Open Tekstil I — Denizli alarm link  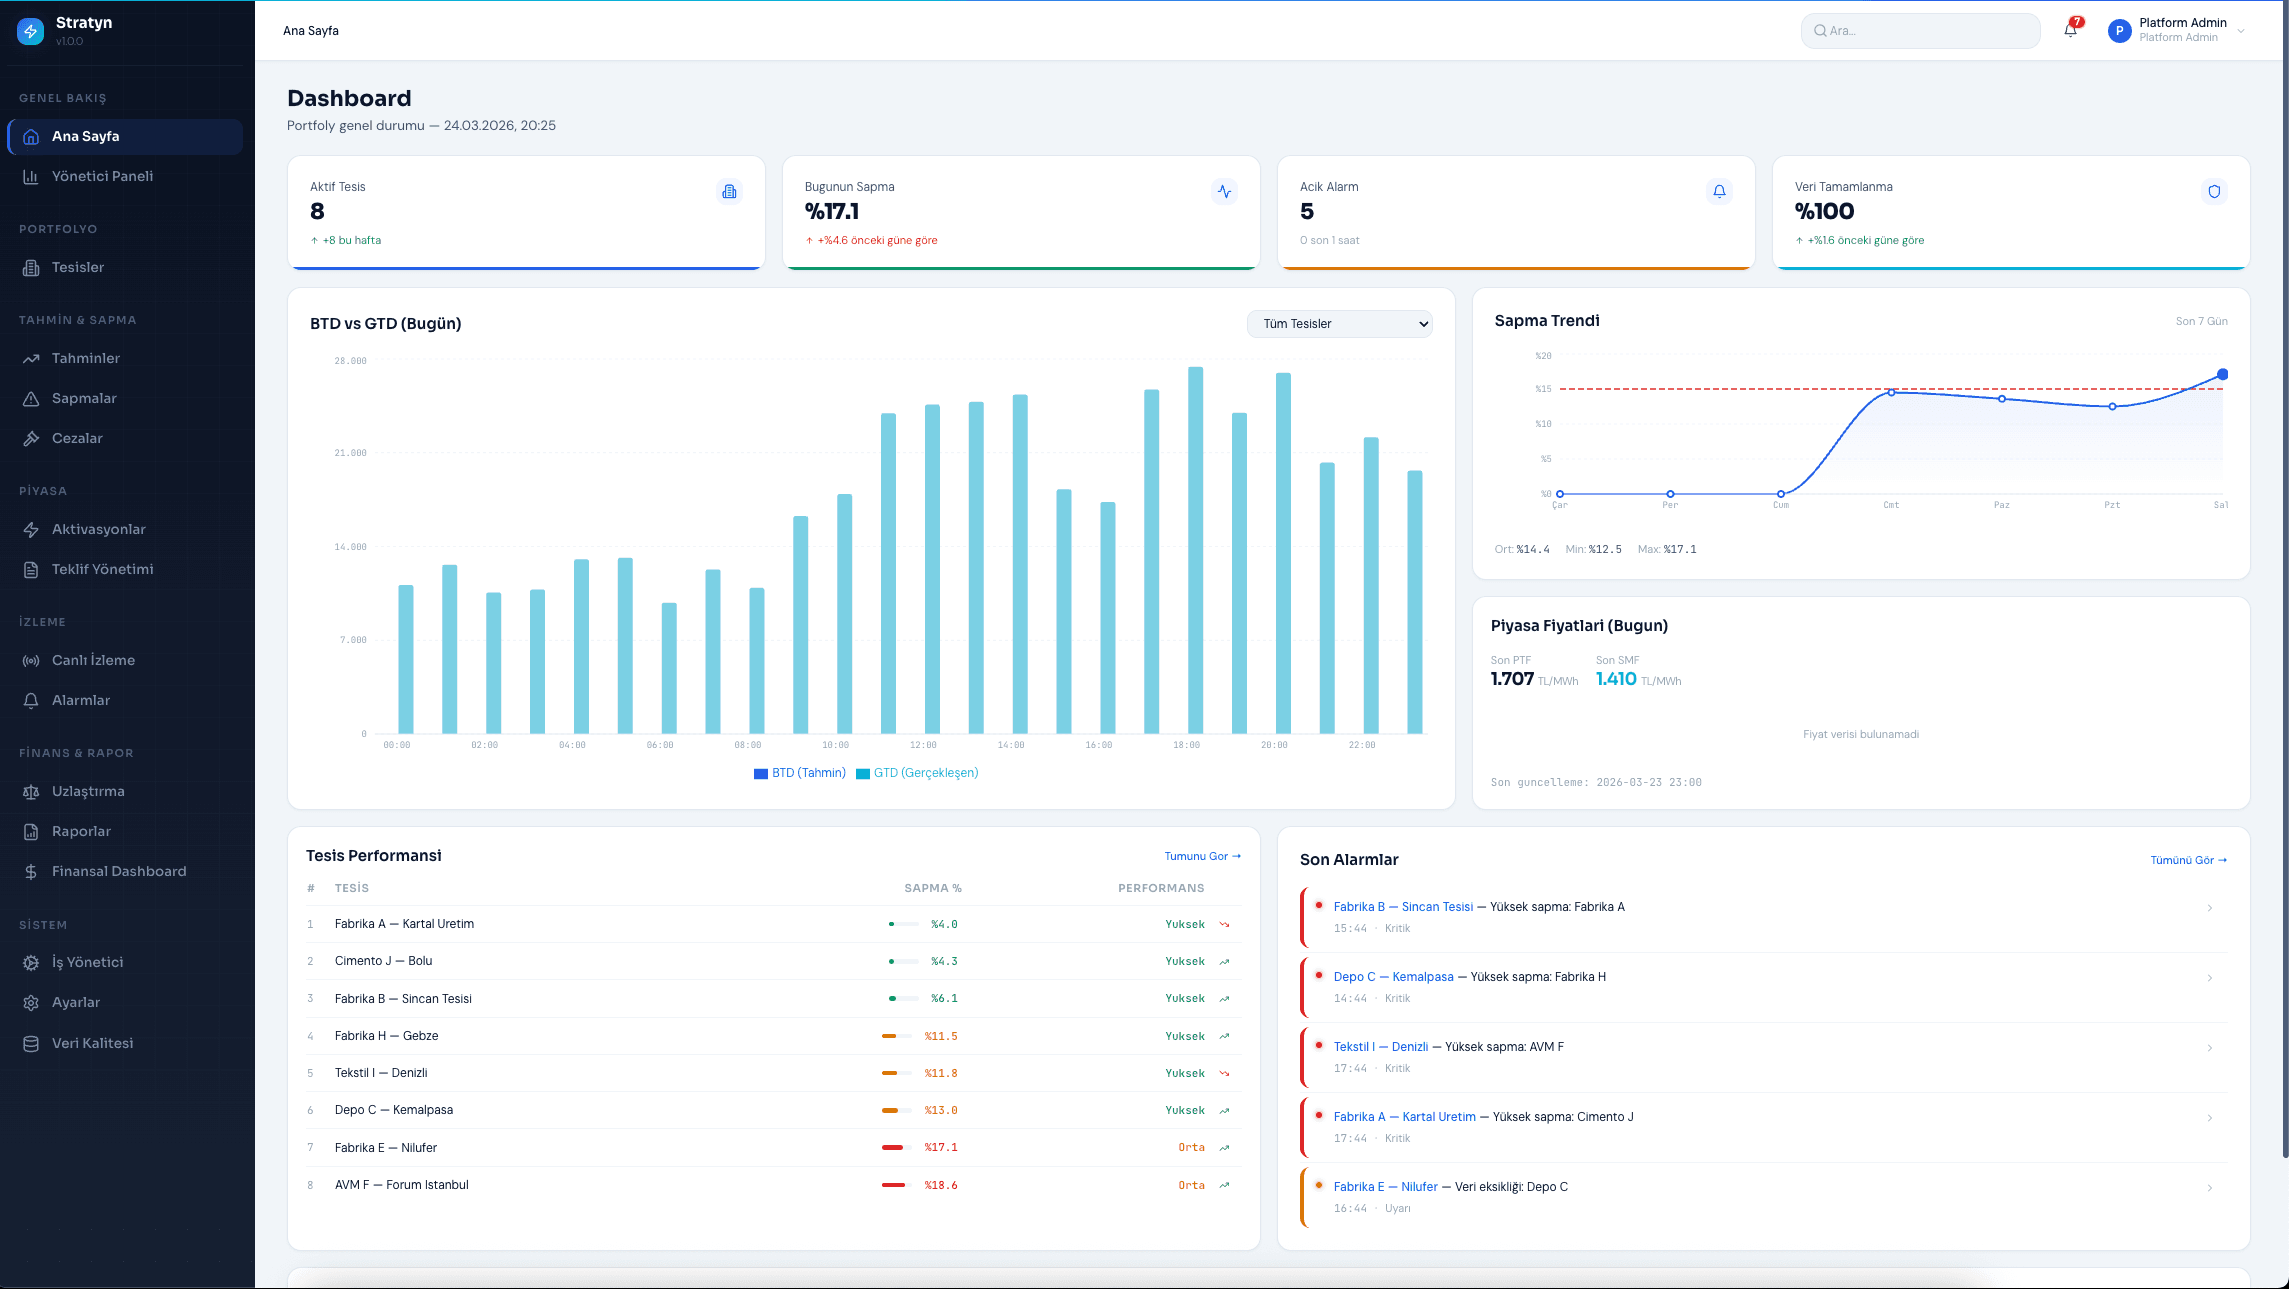click(x=1380, y=1047)
